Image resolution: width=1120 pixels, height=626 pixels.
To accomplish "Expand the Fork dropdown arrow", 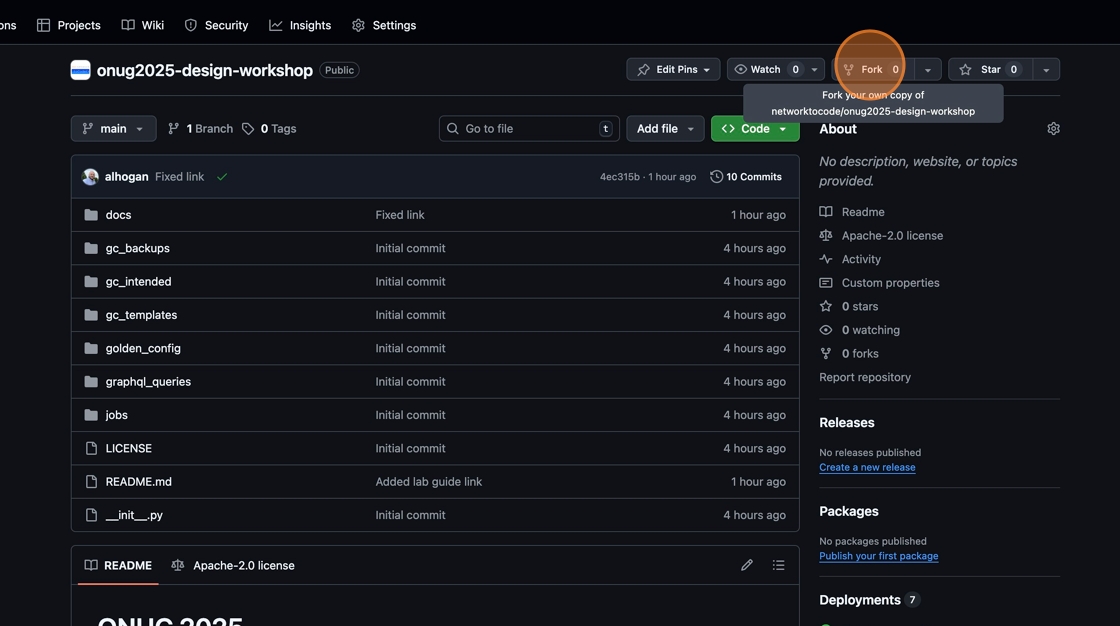I will click(x=927, y=69).
